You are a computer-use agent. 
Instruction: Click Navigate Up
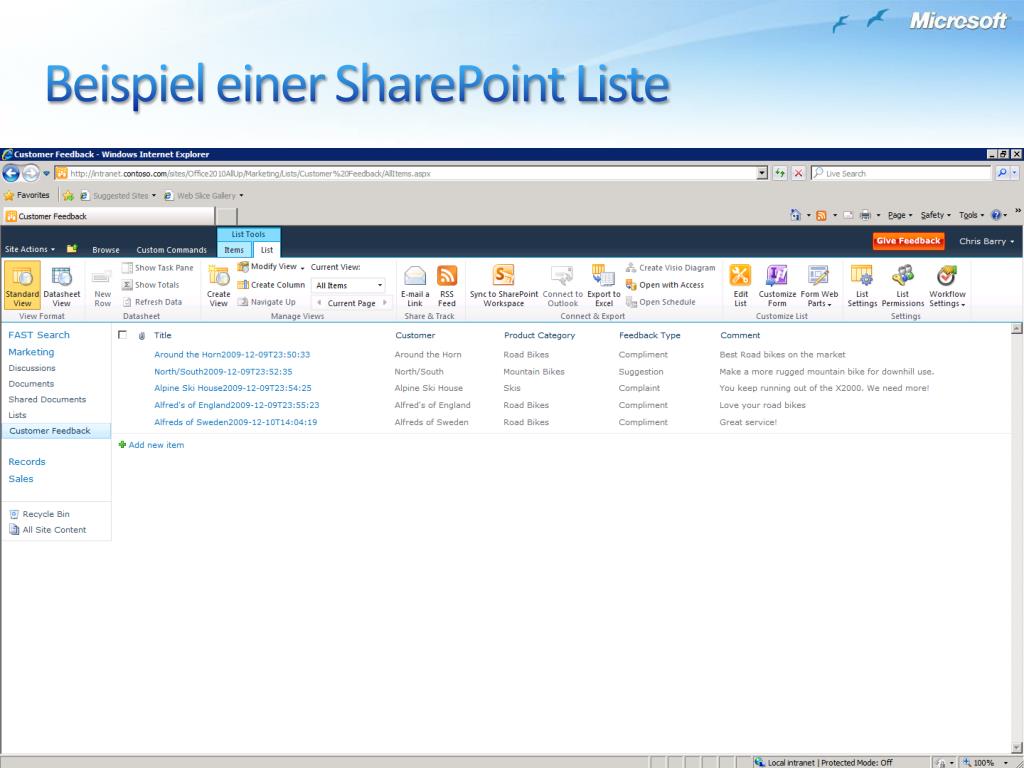pos(266,302)
